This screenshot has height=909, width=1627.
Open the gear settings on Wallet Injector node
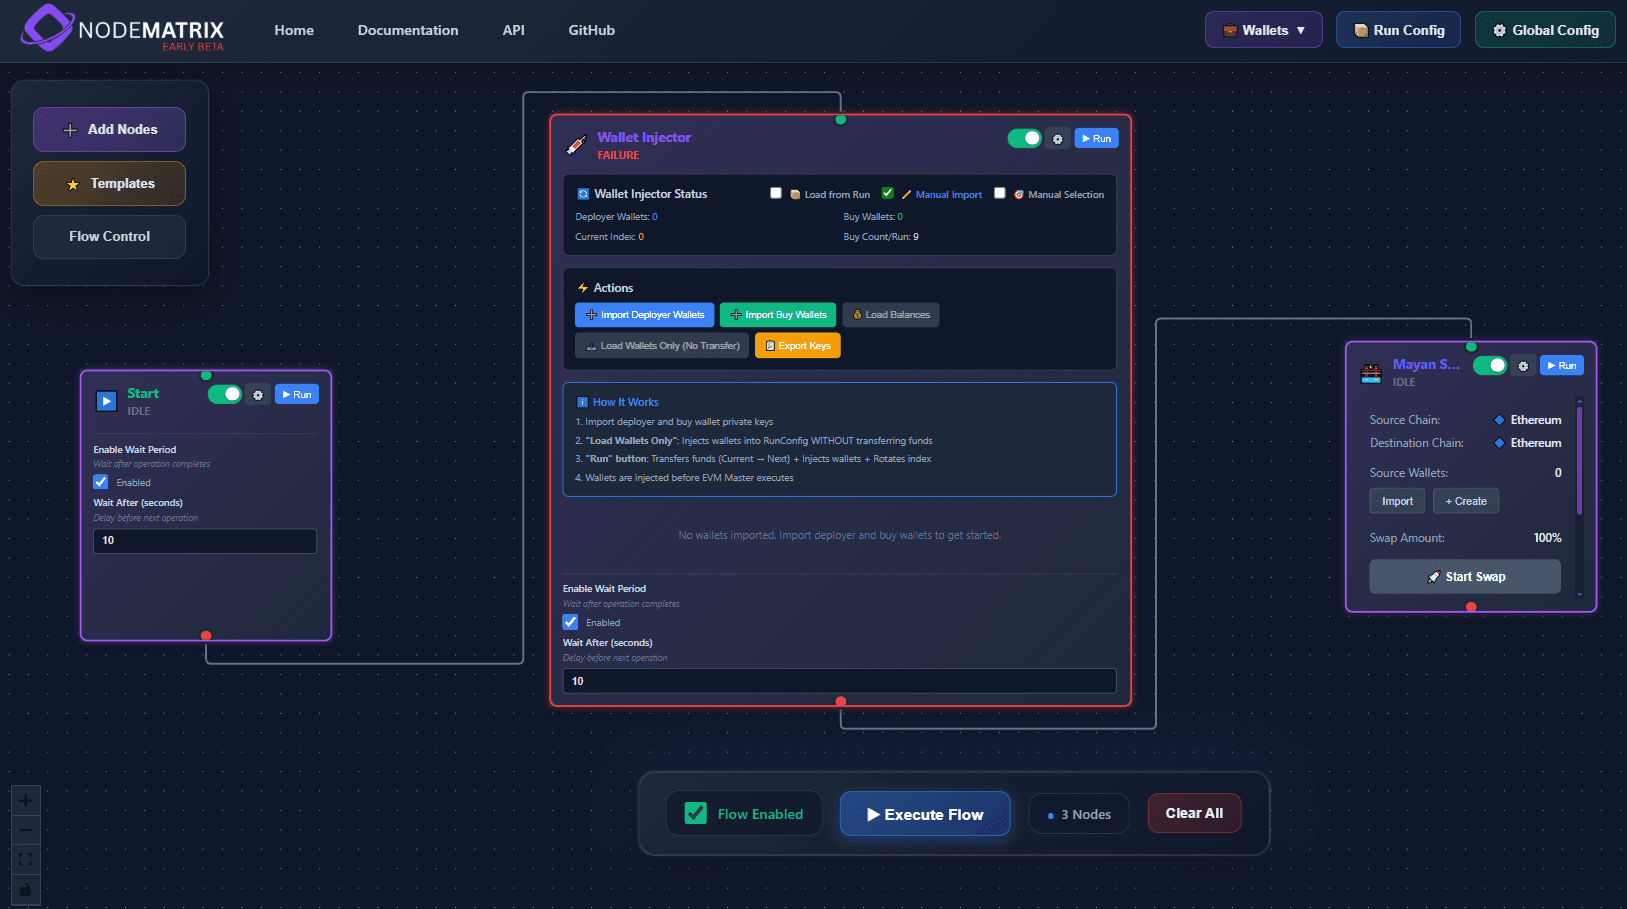pos(1058,138)
